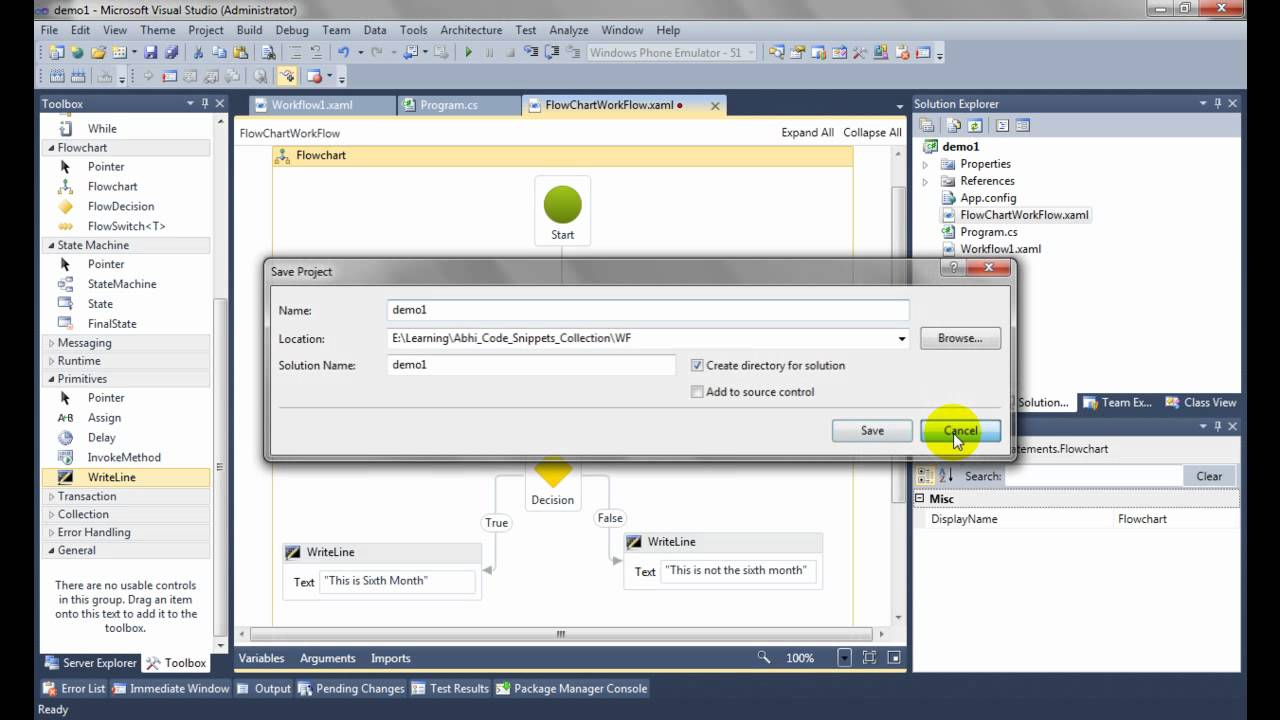Cancel the Save Project dialog
Viewport: 1280px width, 720px height.
coord(960,431)
